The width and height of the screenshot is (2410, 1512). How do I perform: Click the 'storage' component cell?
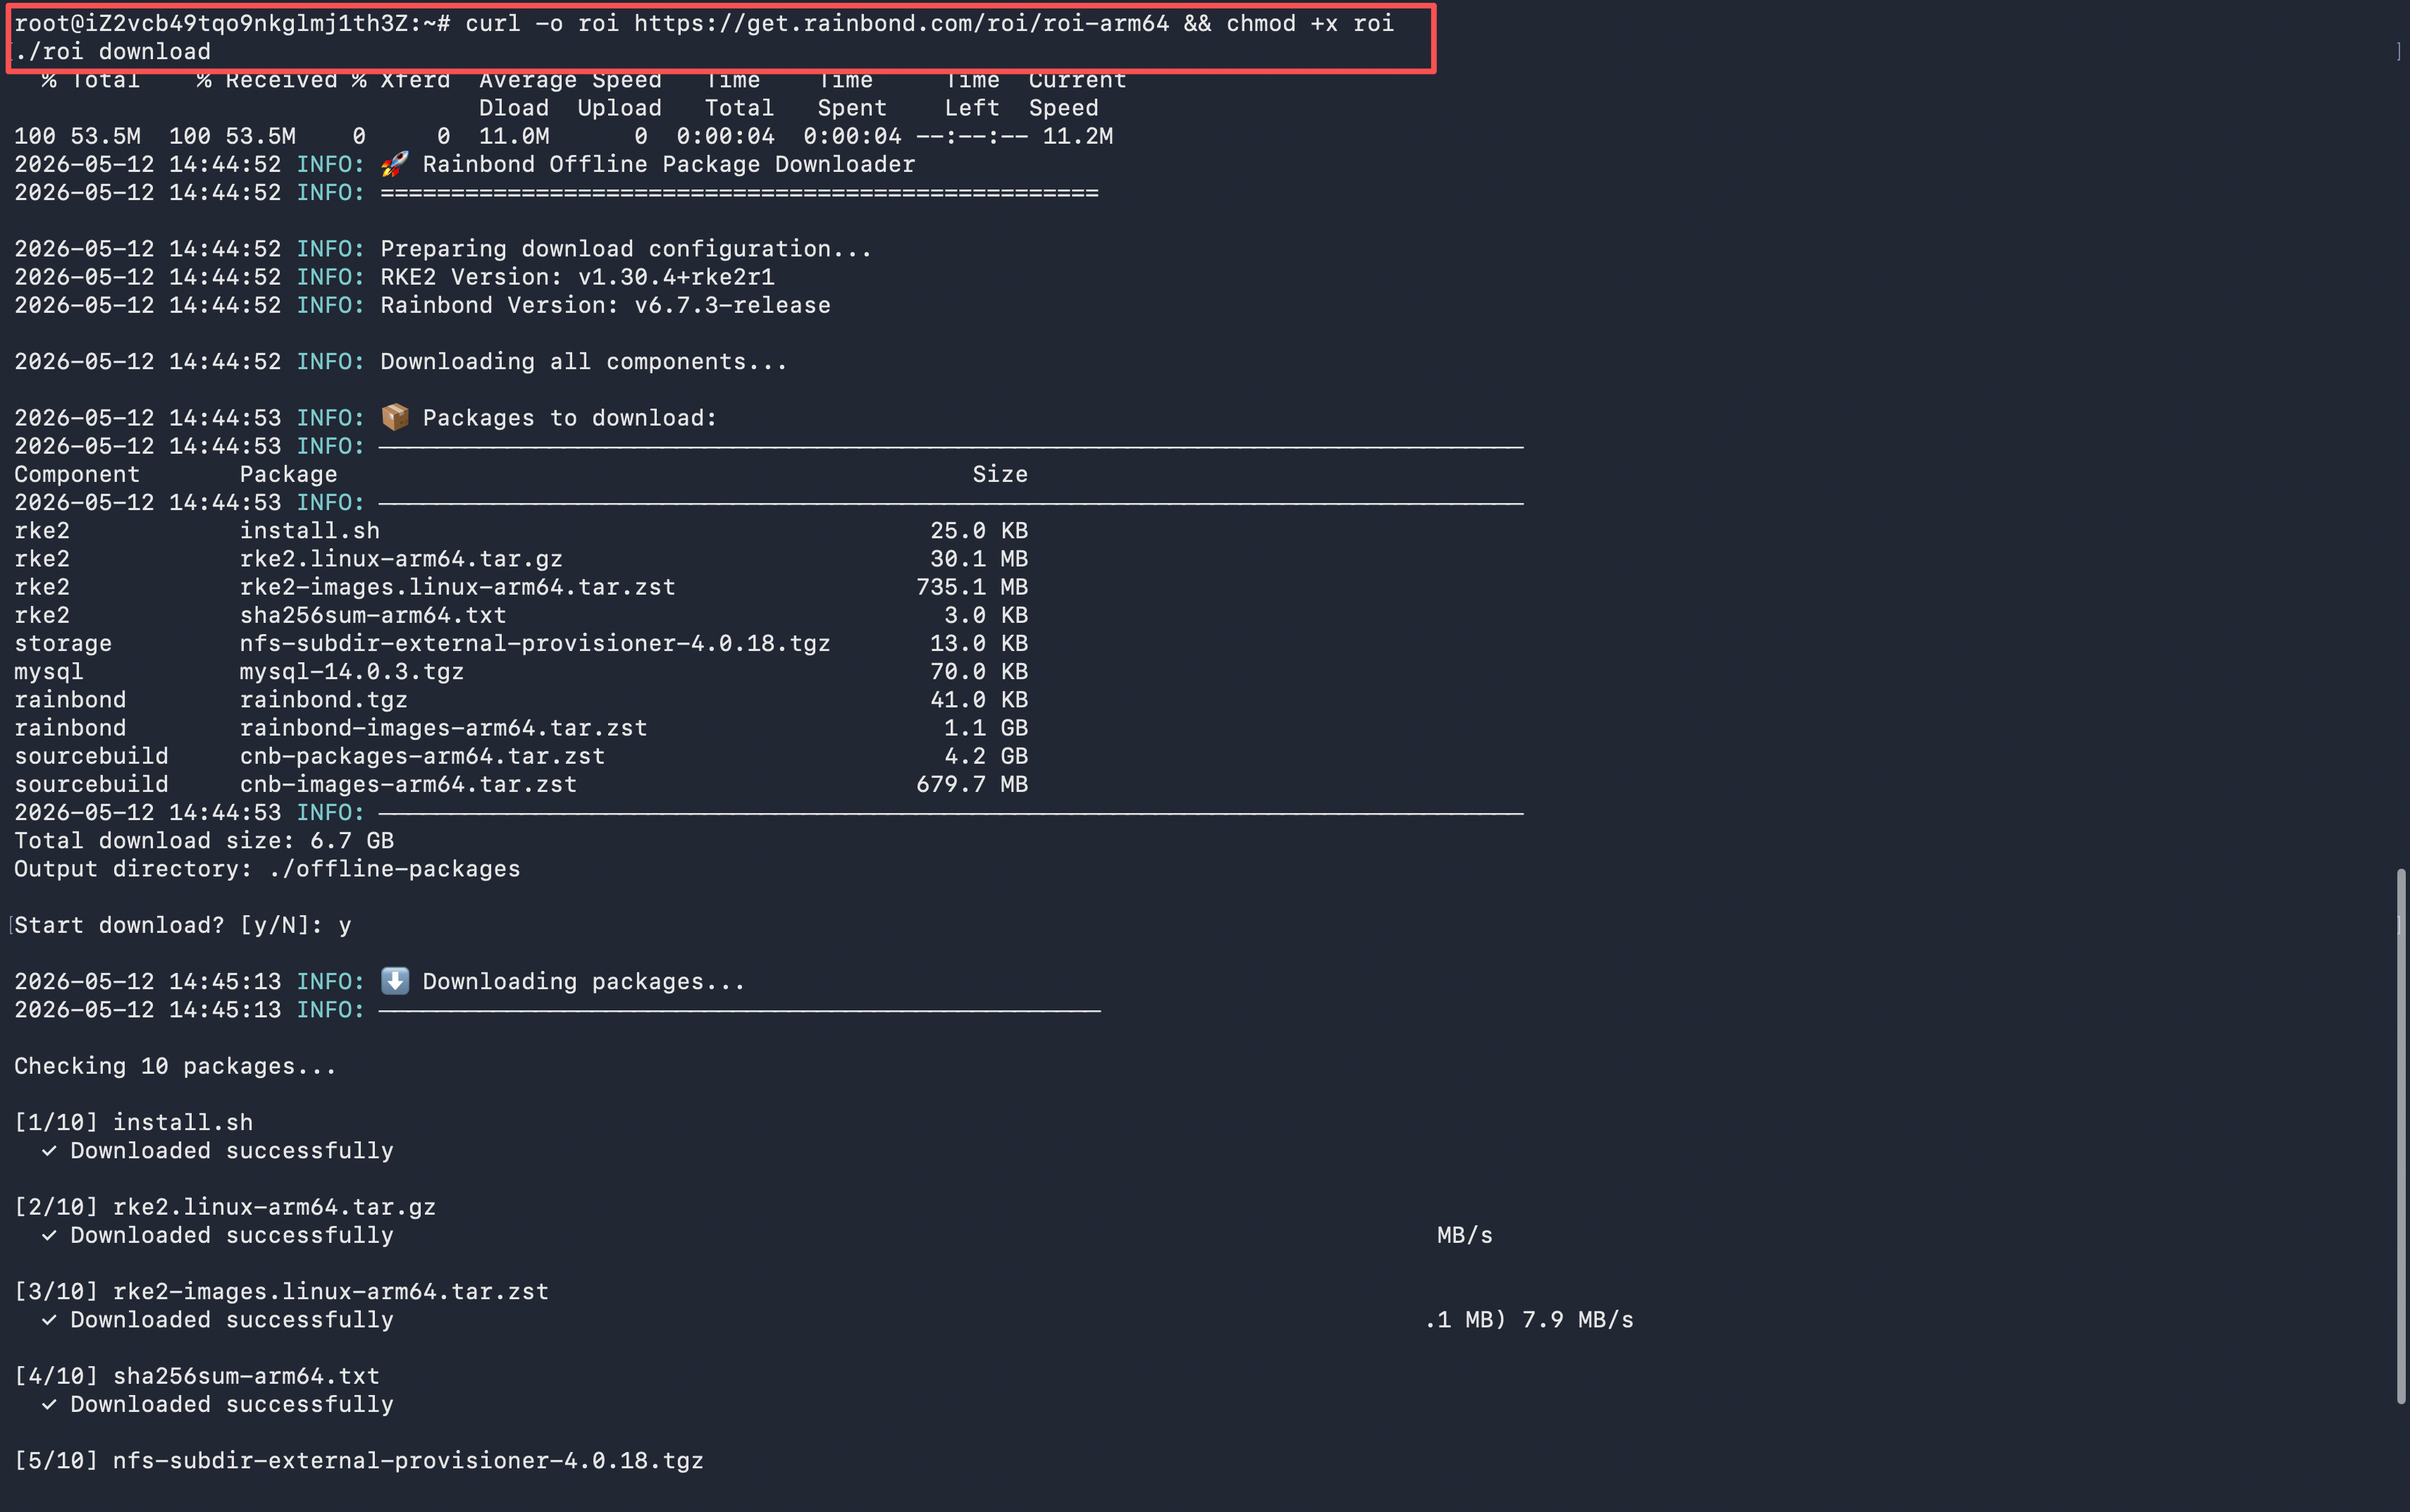coord(63,643)
